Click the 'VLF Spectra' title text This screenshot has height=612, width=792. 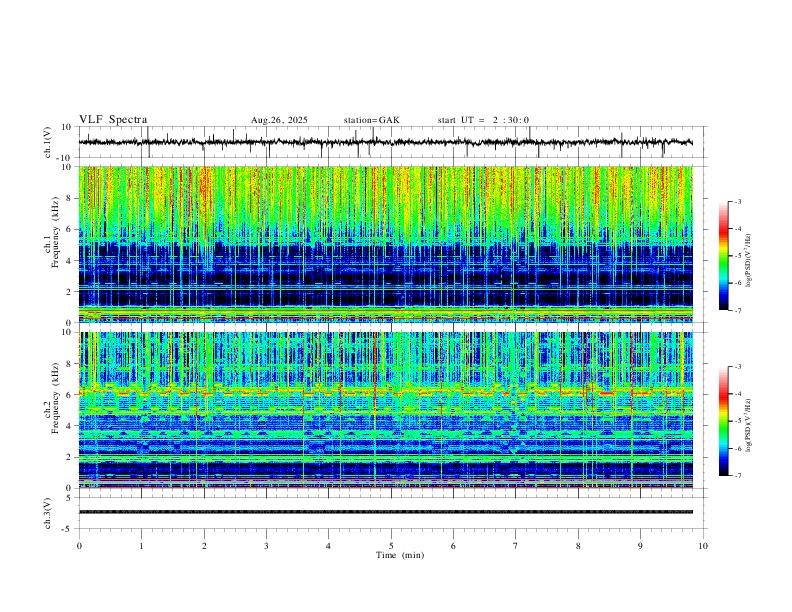tap(113, 120)
